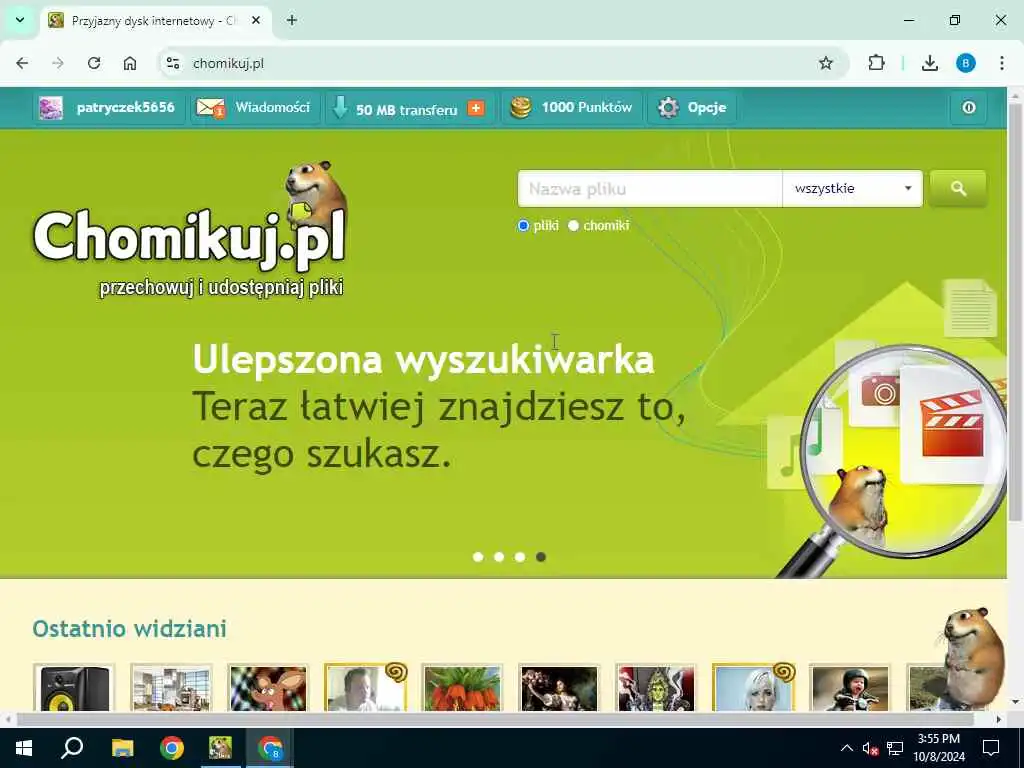Open Chrome extensions puzzle icon
Screen dimensions: 1024x768
(876, 63)
